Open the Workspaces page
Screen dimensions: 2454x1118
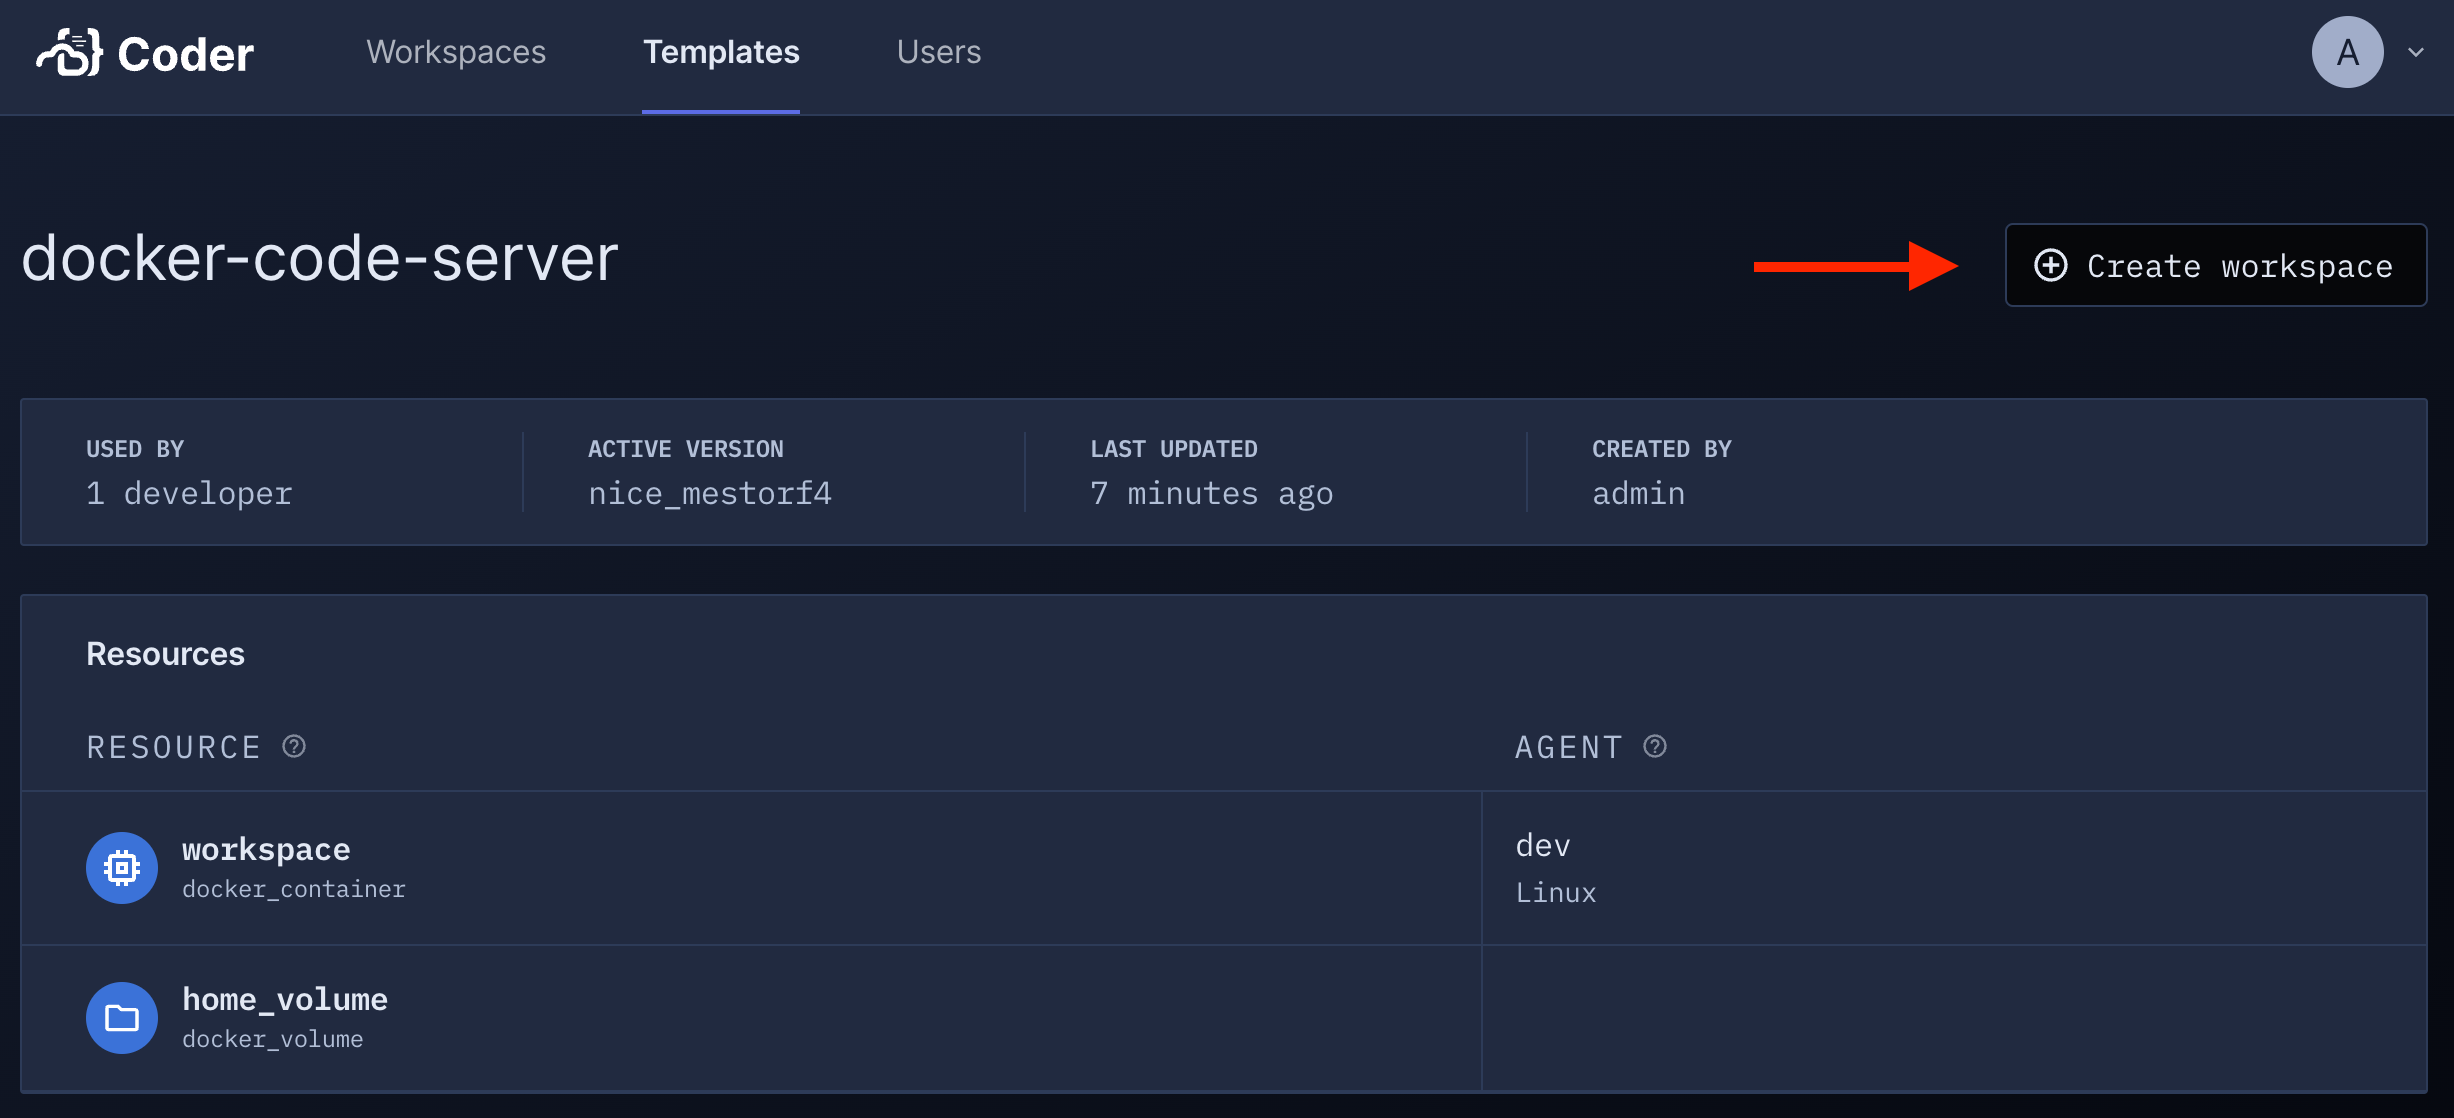click(x=456, y=52)
